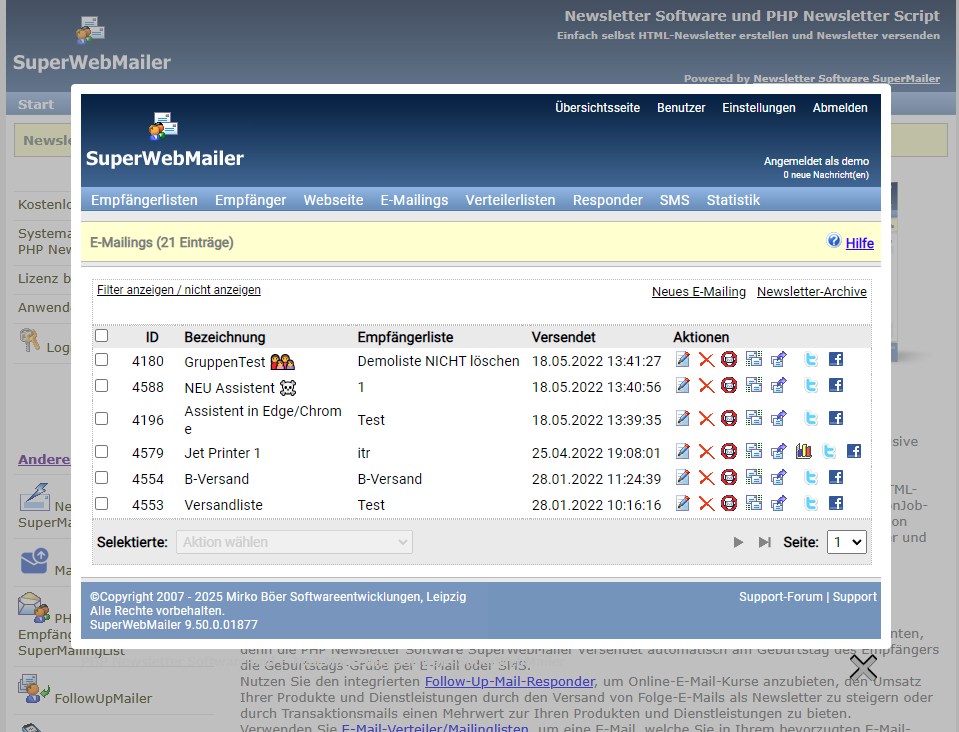Click Facebook icon in Jet Printer 1 row
Viewport: 959px width, 732px height.
[854, 451]
